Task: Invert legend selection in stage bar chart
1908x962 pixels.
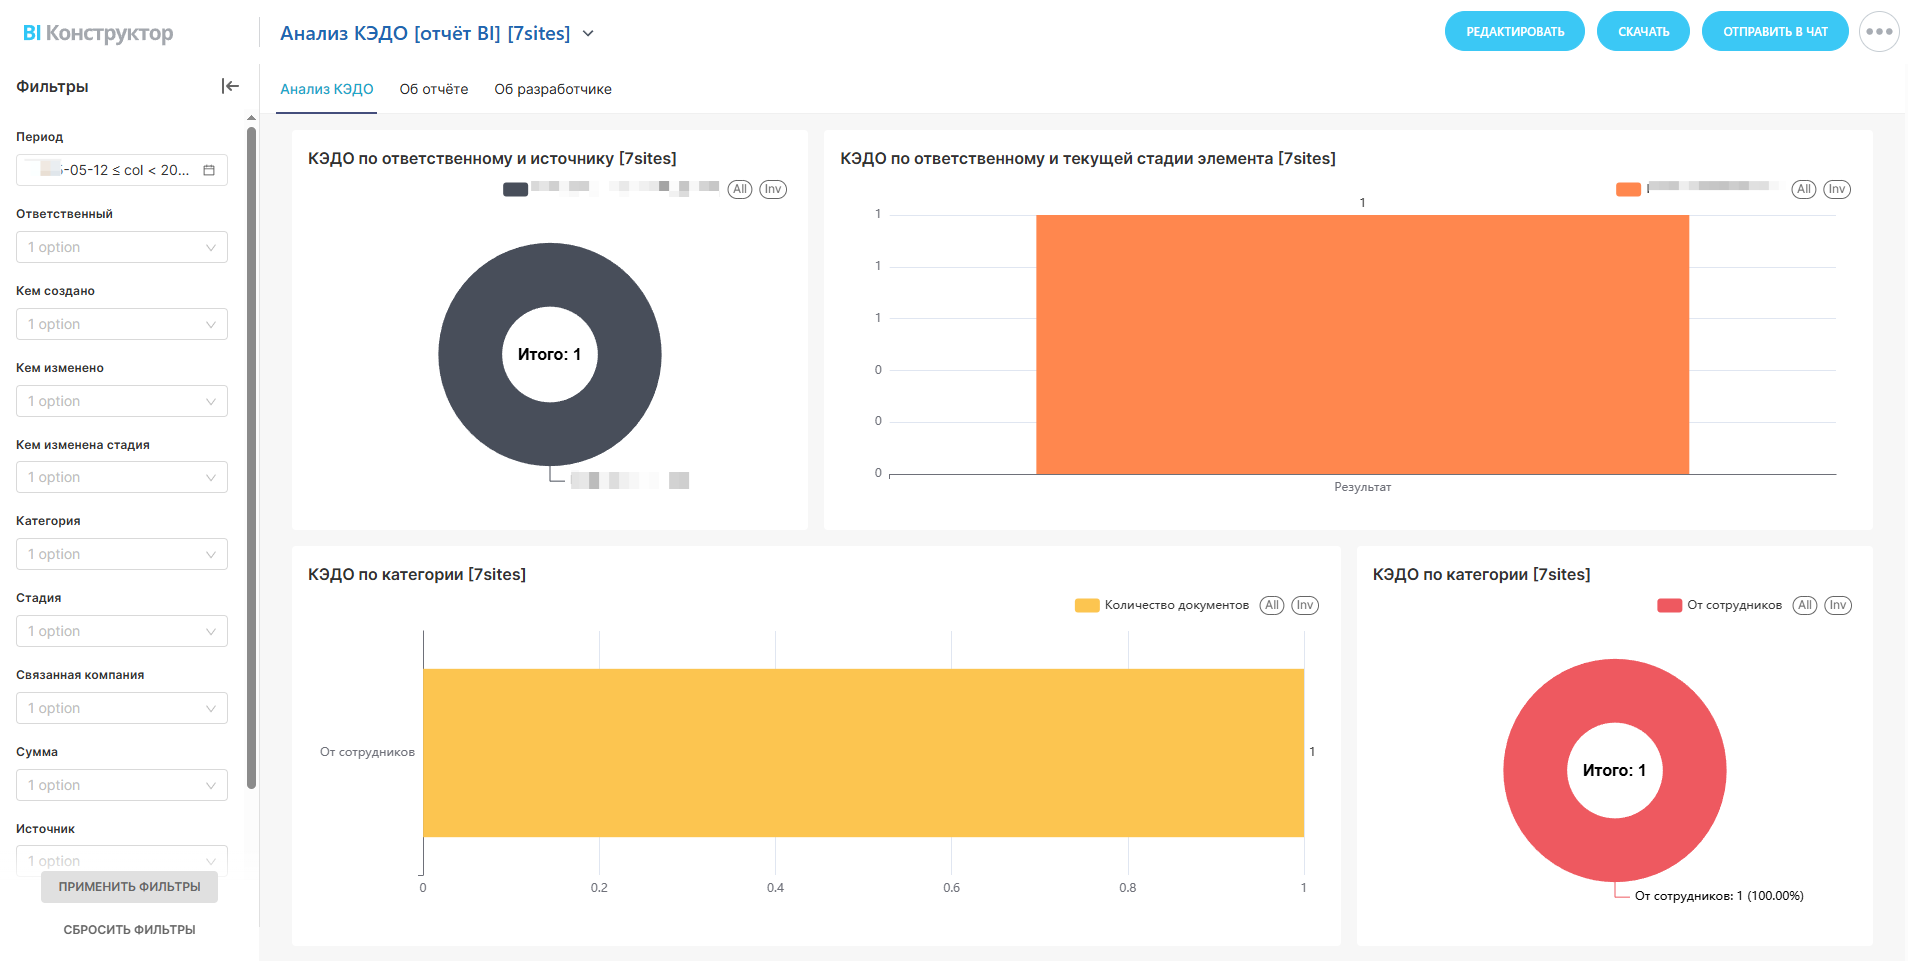Action: (1837, 189)
